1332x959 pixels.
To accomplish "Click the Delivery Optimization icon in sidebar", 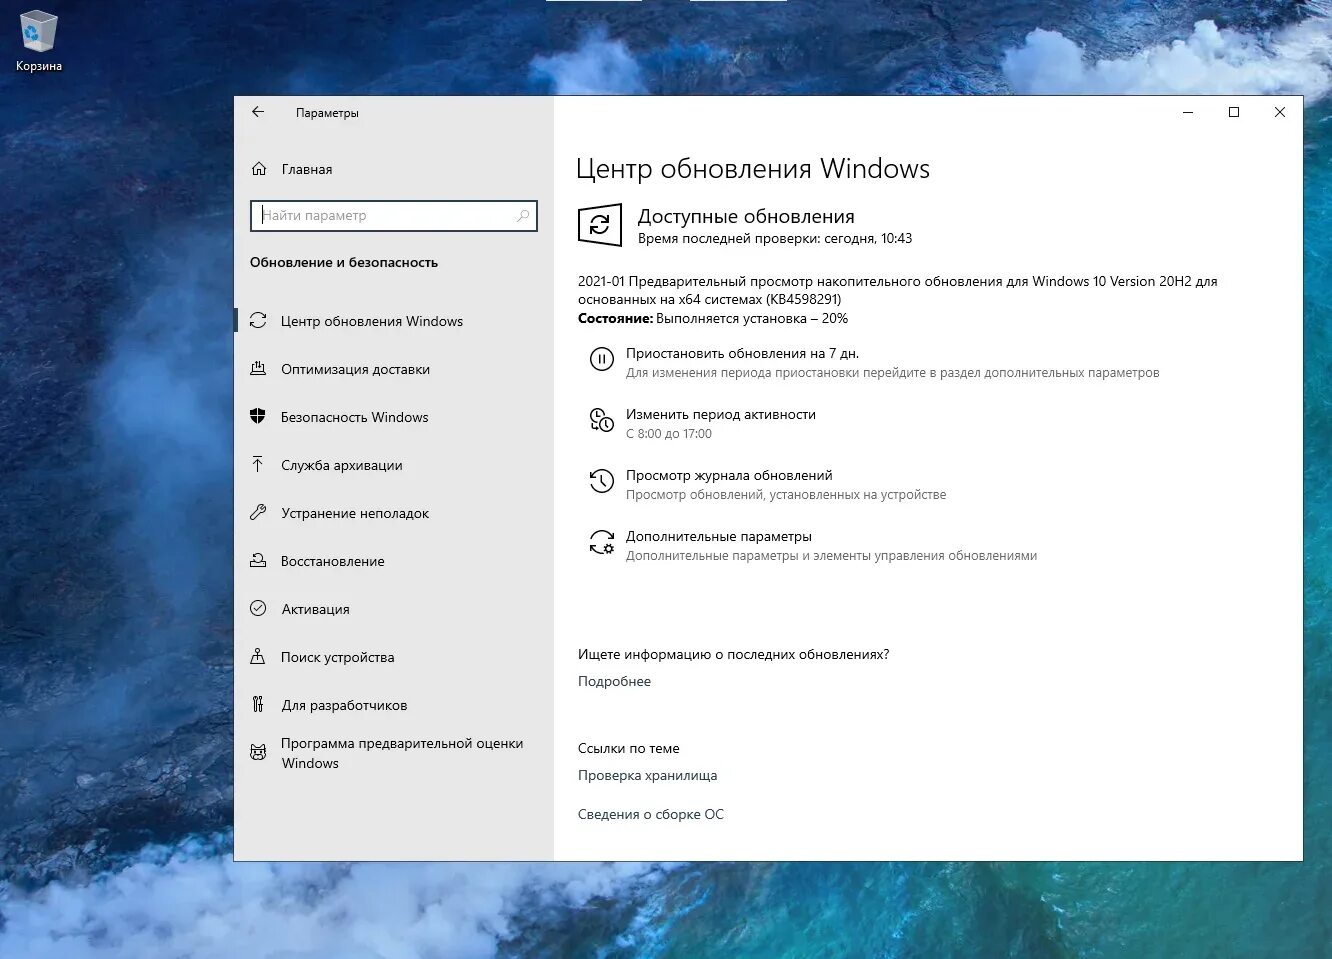I will tap(258, 369).
